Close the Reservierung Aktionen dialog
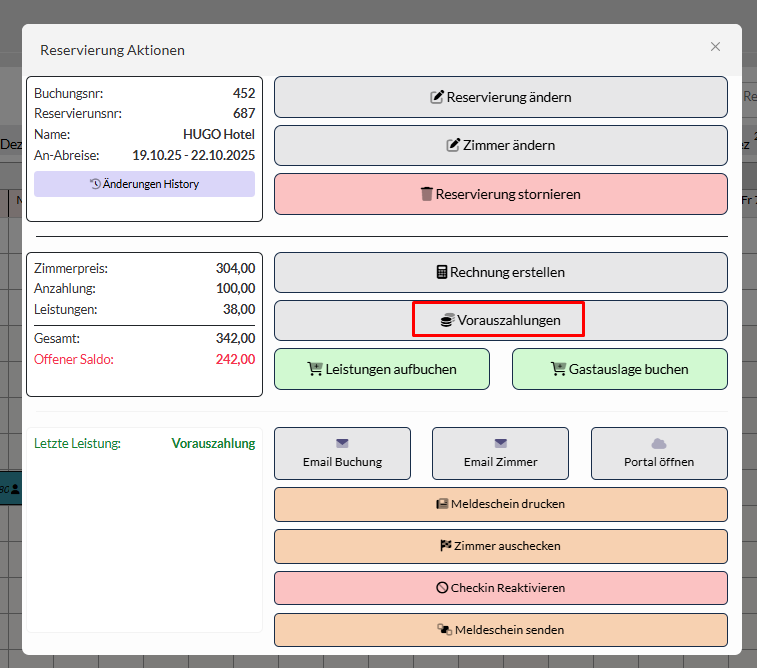757x668 pixels. point(715,47)
